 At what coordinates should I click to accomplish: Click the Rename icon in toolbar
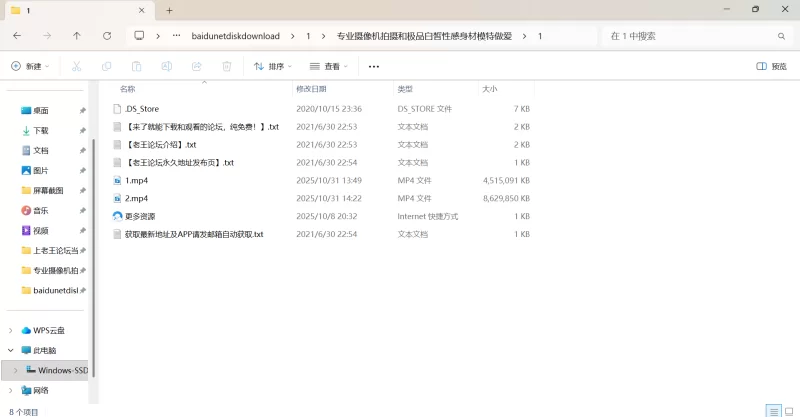tap(166, 66)
